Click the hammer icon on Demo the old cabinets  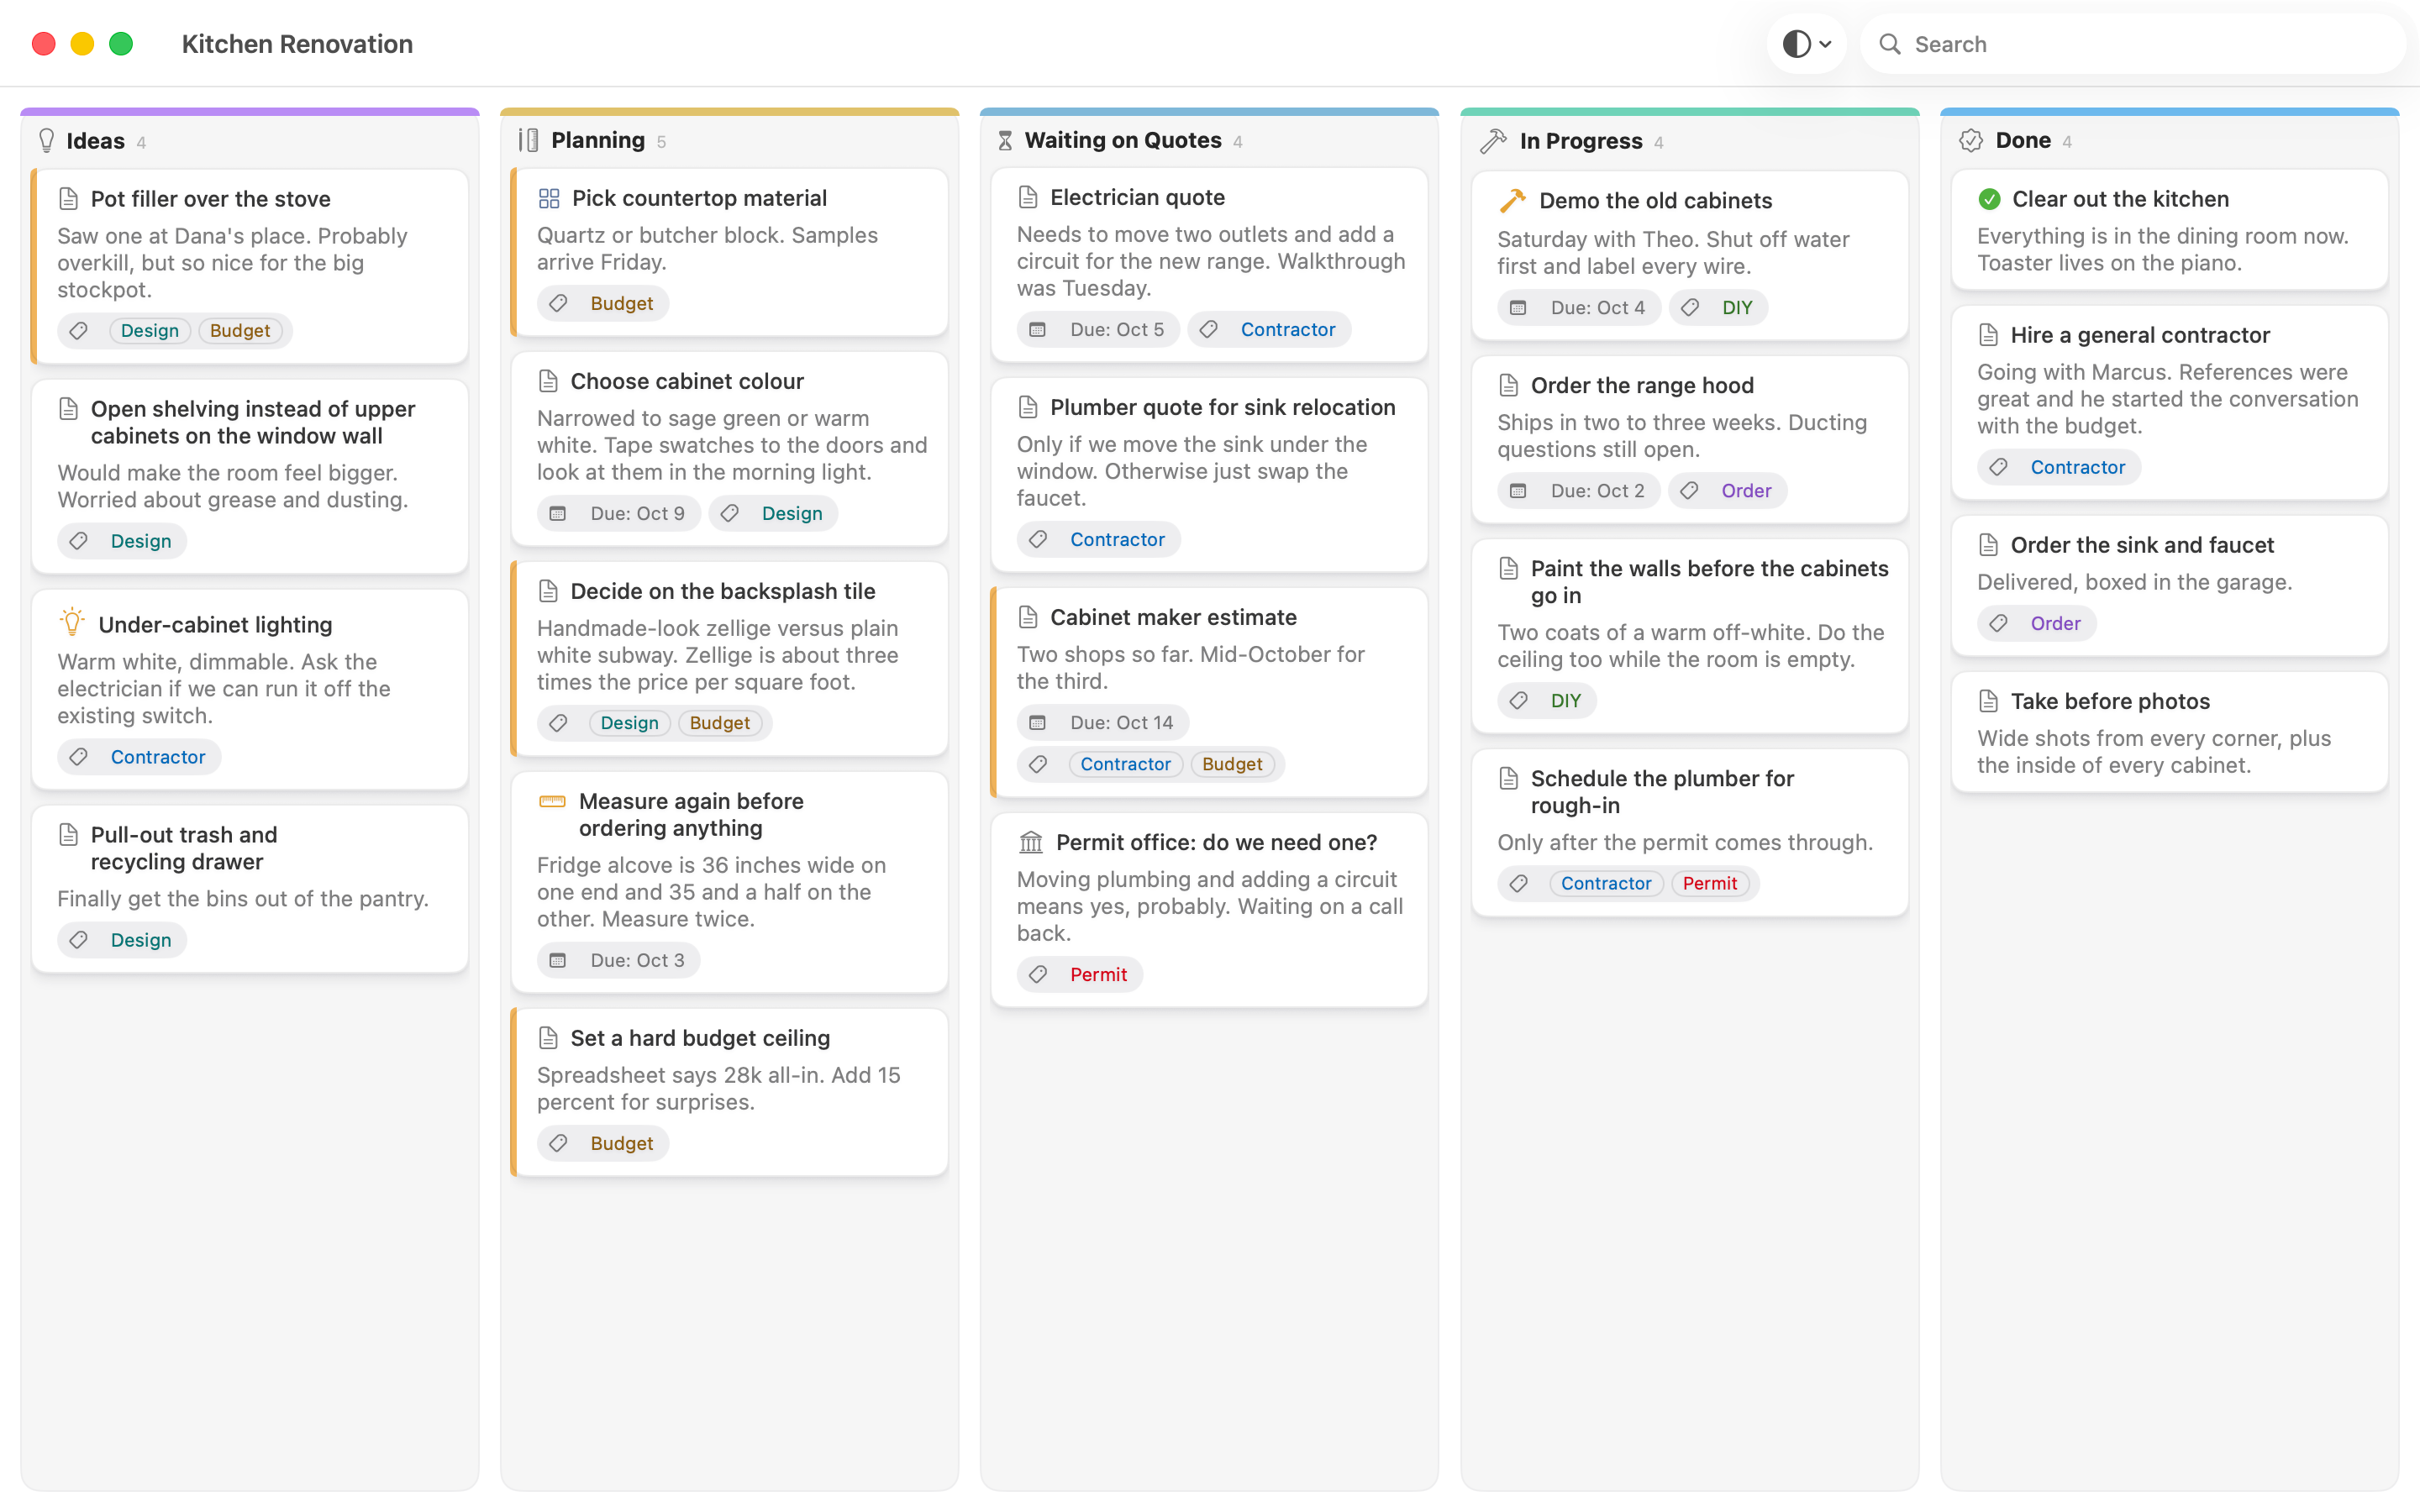(1512, 200)
